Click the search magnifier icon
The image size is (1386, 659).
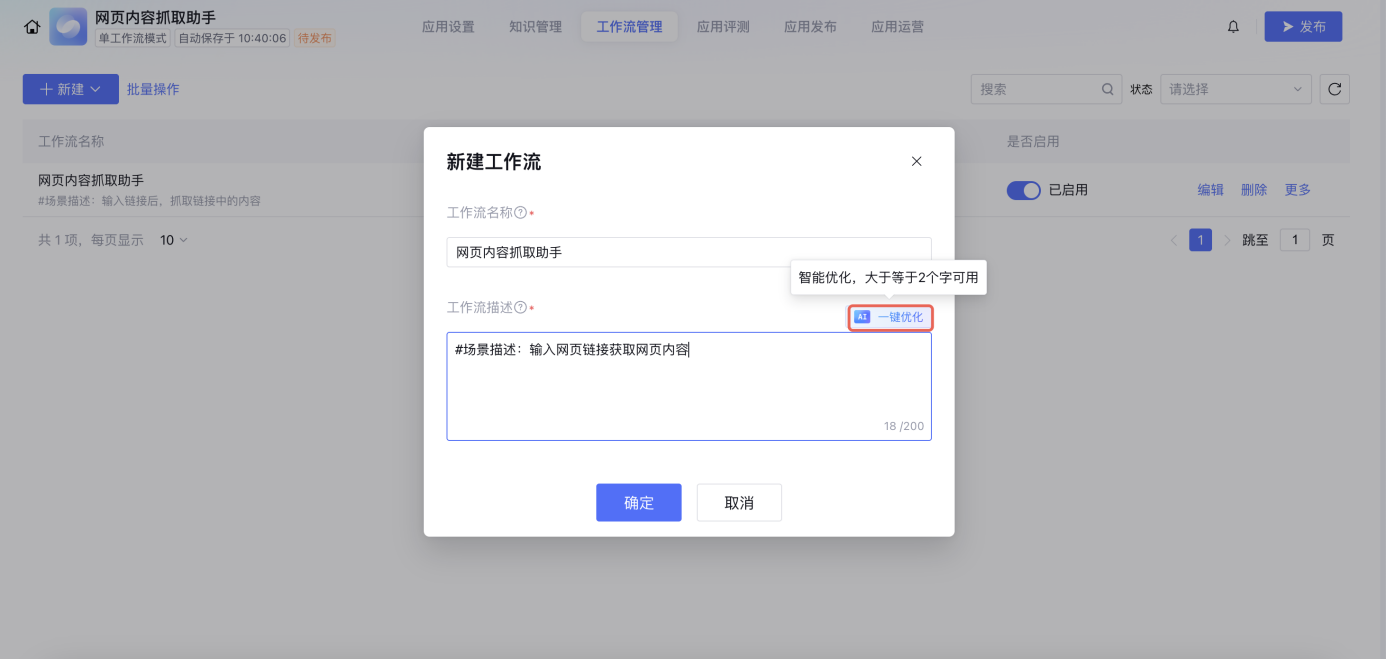[x=1108, y=89]
